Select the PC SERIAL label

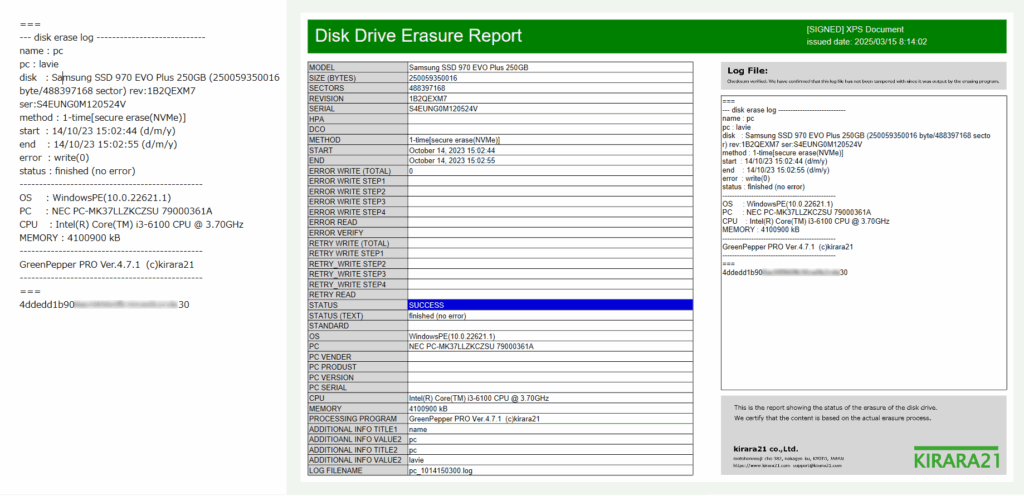[x=357, y=388]
